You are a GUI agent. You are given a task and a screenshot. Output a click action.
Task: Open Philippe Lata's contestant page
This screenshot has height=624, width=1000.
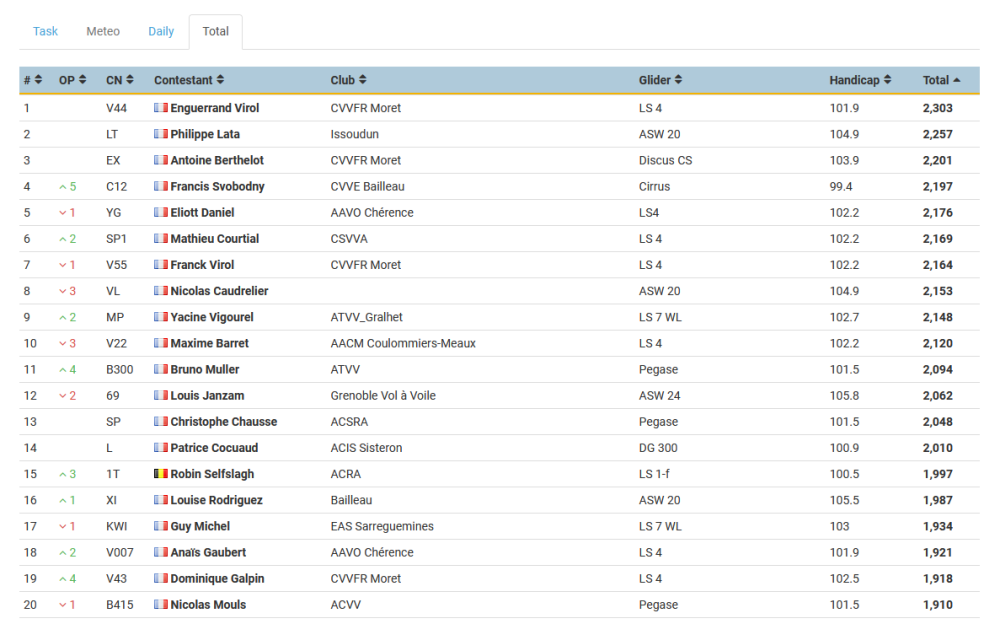pyautogui.click(x=205, y=134)
